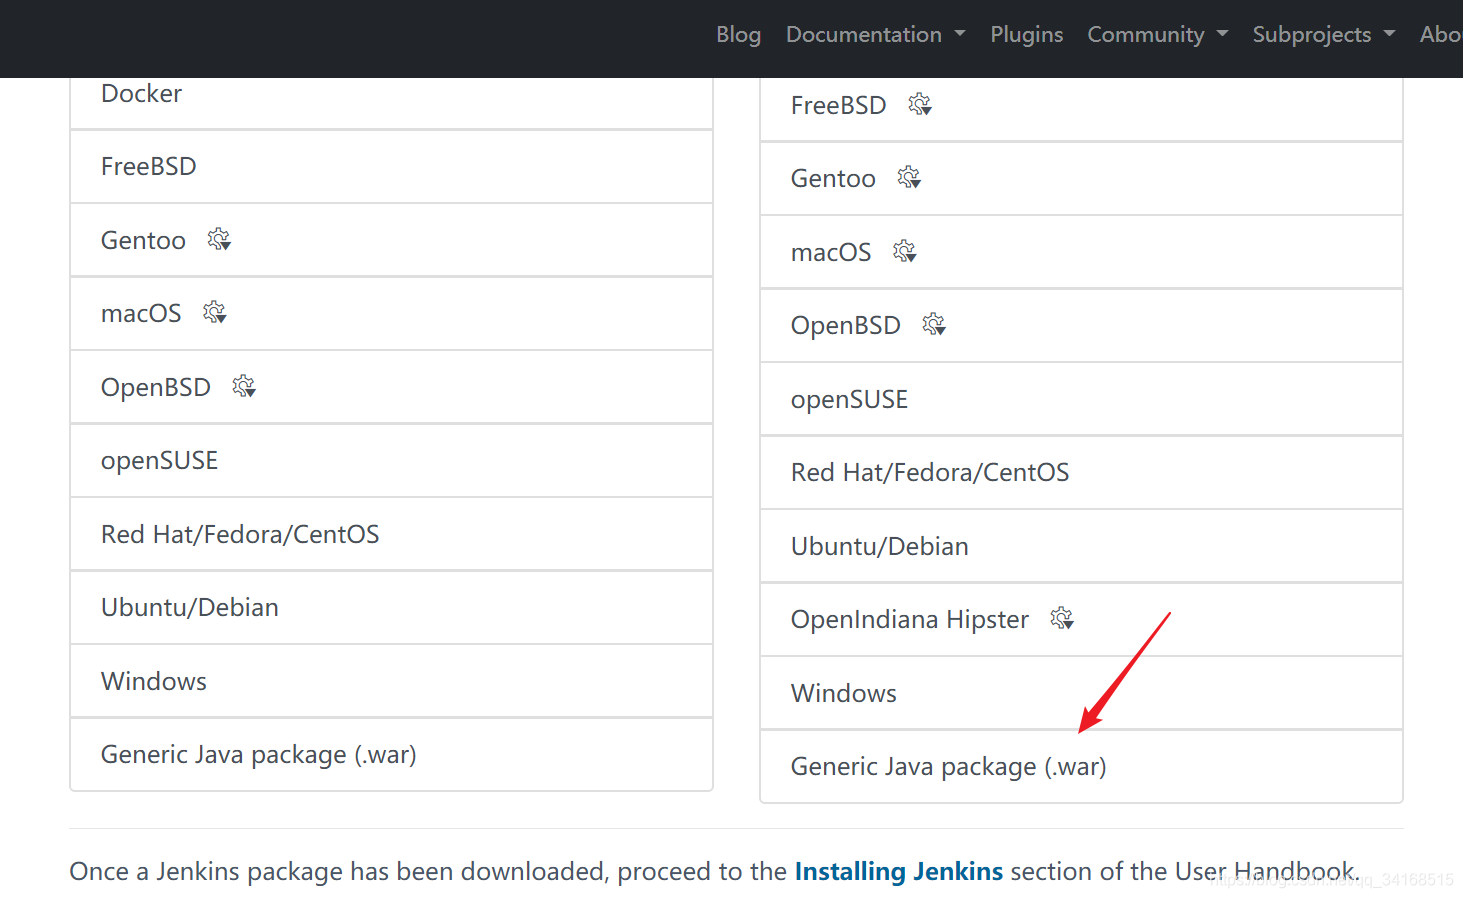1463x898 pixels.
Task: Open Red Hat/Fedora/CentOS in right column
Action: pyautogui.click(x=1081, y=473)
